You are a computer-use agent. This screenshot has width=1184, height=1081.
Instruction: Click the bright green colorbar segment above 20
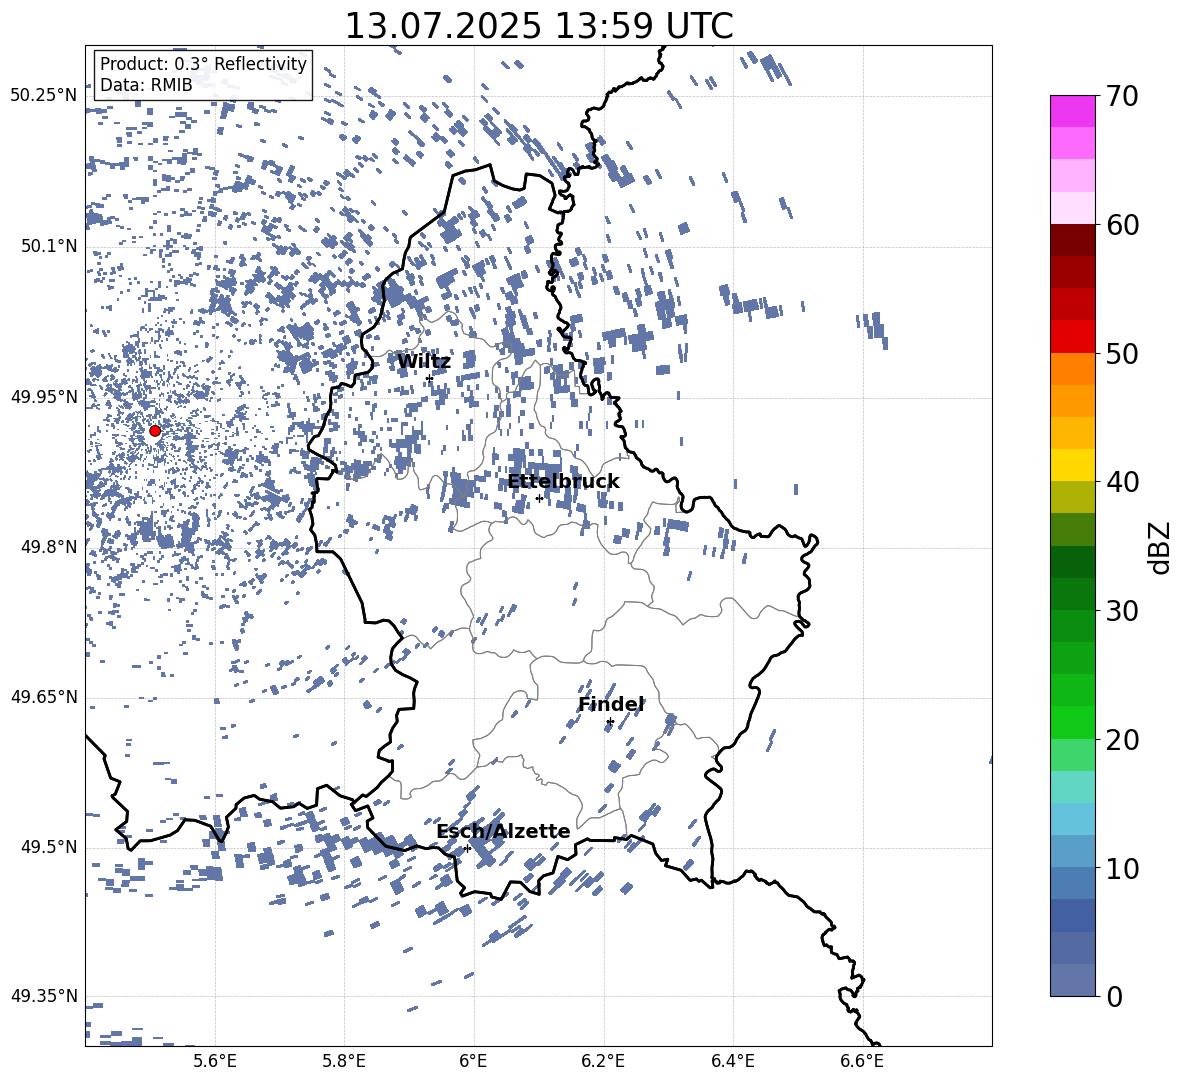tap(1072, 722)
